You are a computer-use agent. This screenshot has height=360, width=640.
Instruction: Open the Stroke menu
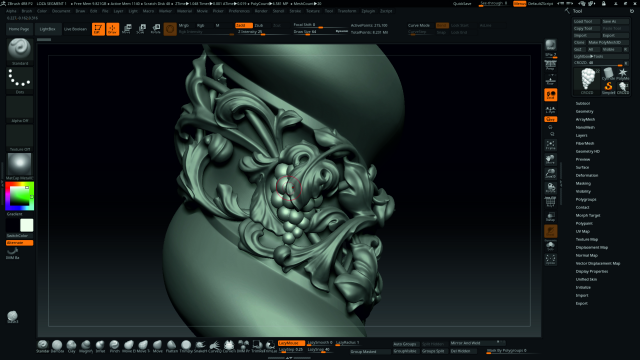coord(295,11)
